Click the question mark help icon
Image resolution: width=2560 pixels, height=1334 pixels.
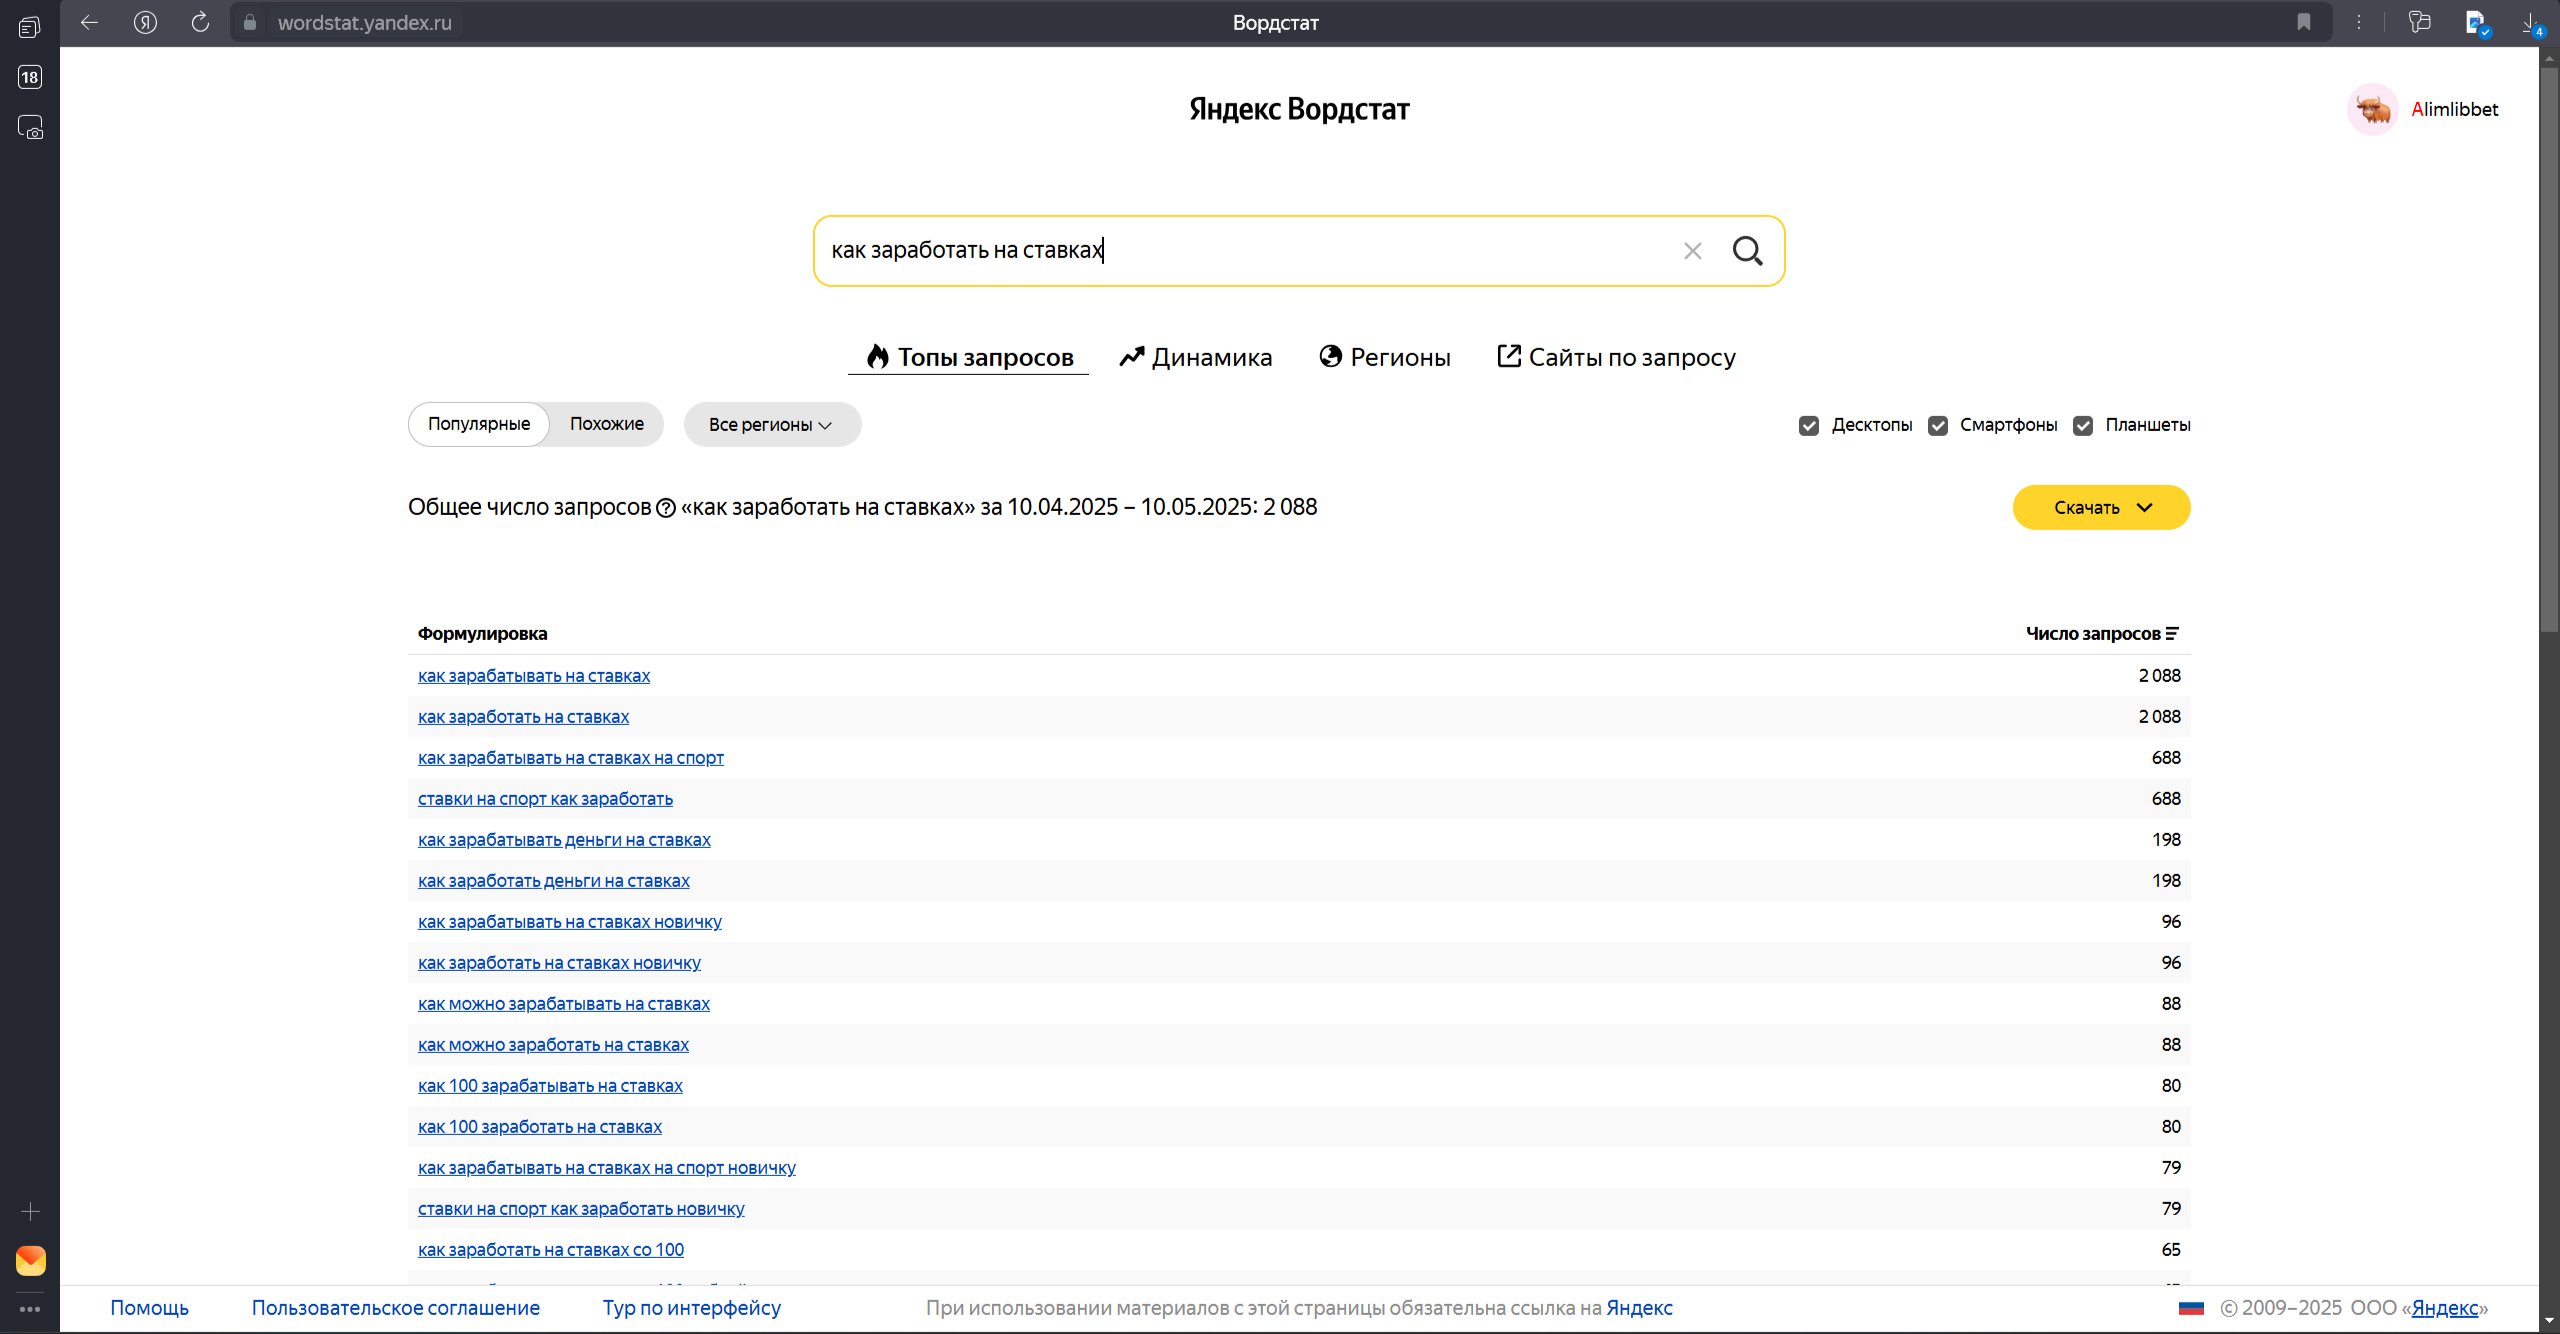666,508
